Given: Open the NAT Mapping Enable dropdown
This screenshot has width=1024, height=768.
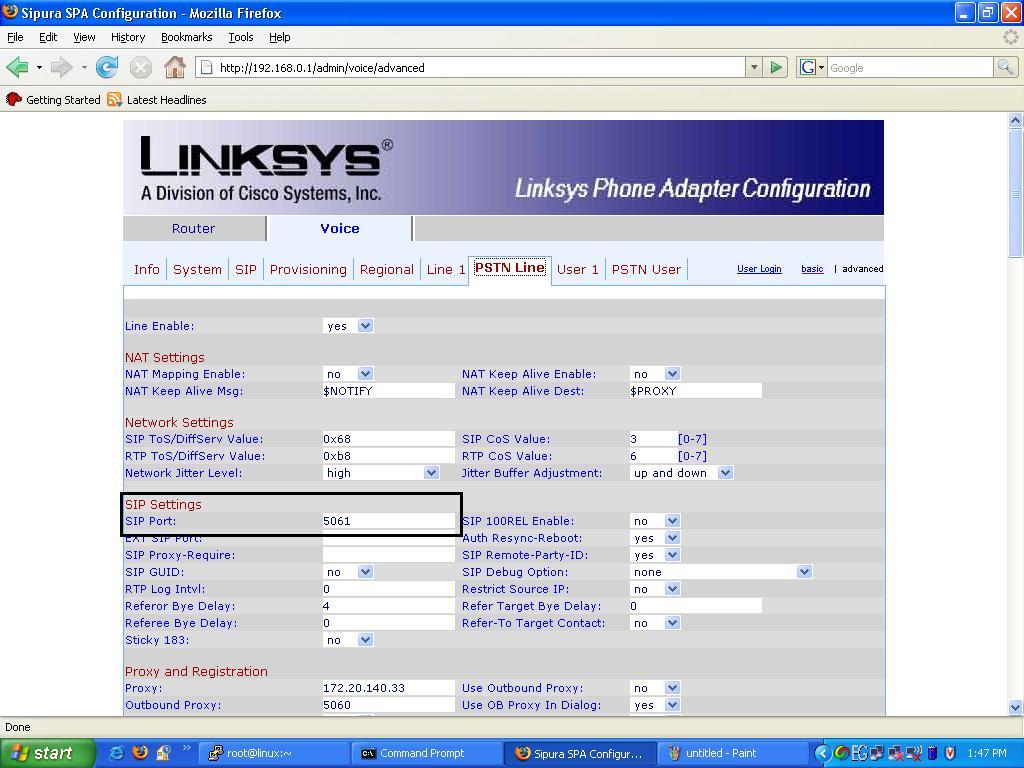Looking at the screenshot, I should (x=348, y=374).
